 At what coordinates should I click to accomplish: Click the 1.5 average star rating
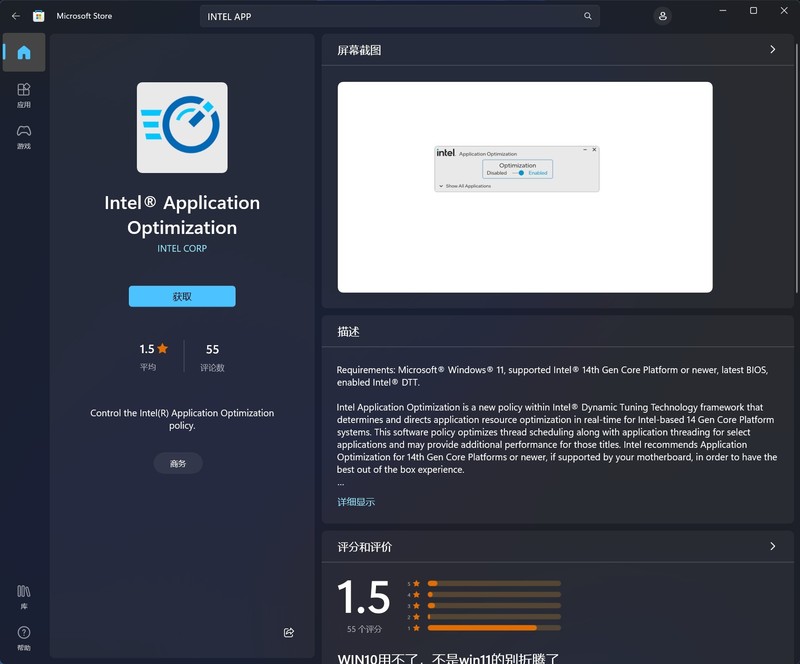tap(154, 355)
